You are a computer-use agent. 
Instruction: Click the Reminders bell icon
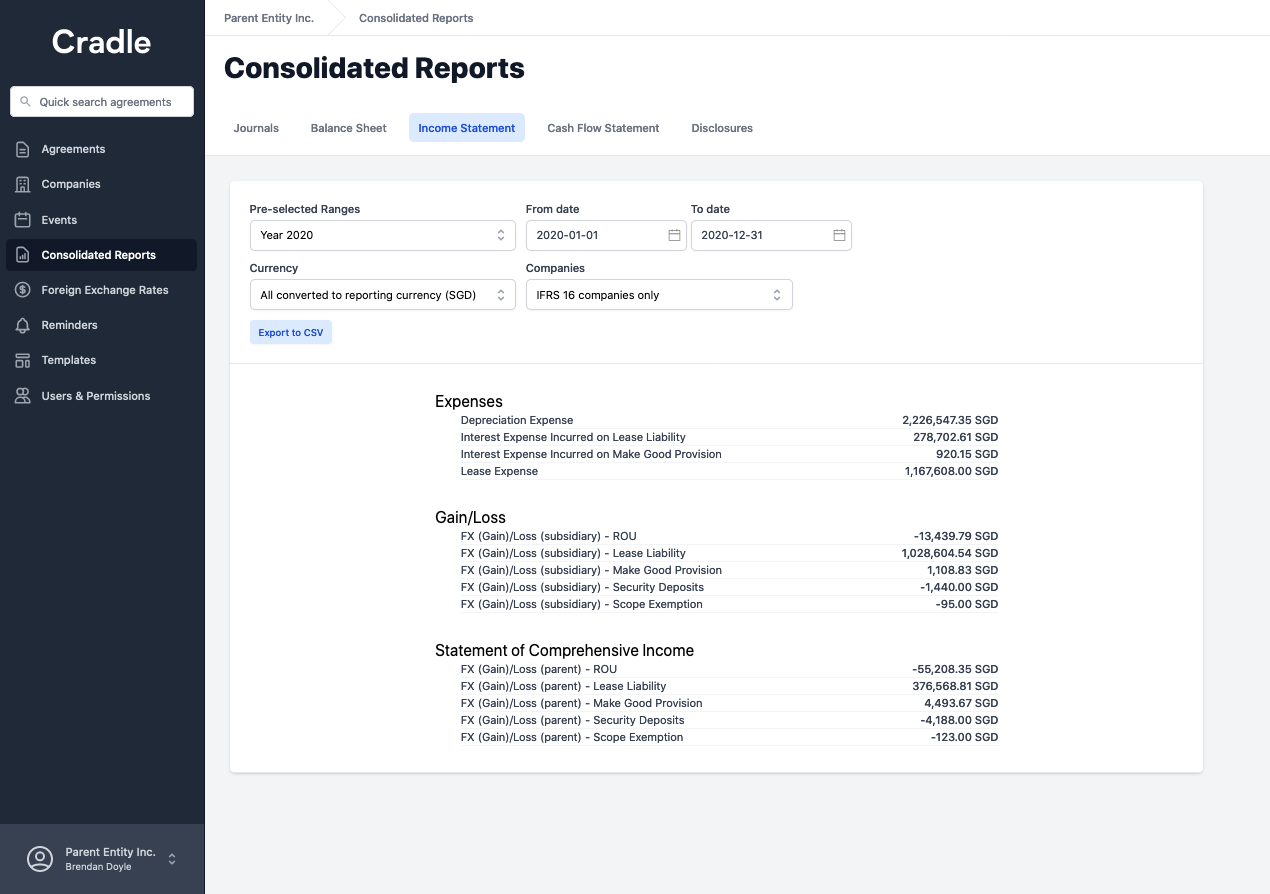tap(23, 325)
